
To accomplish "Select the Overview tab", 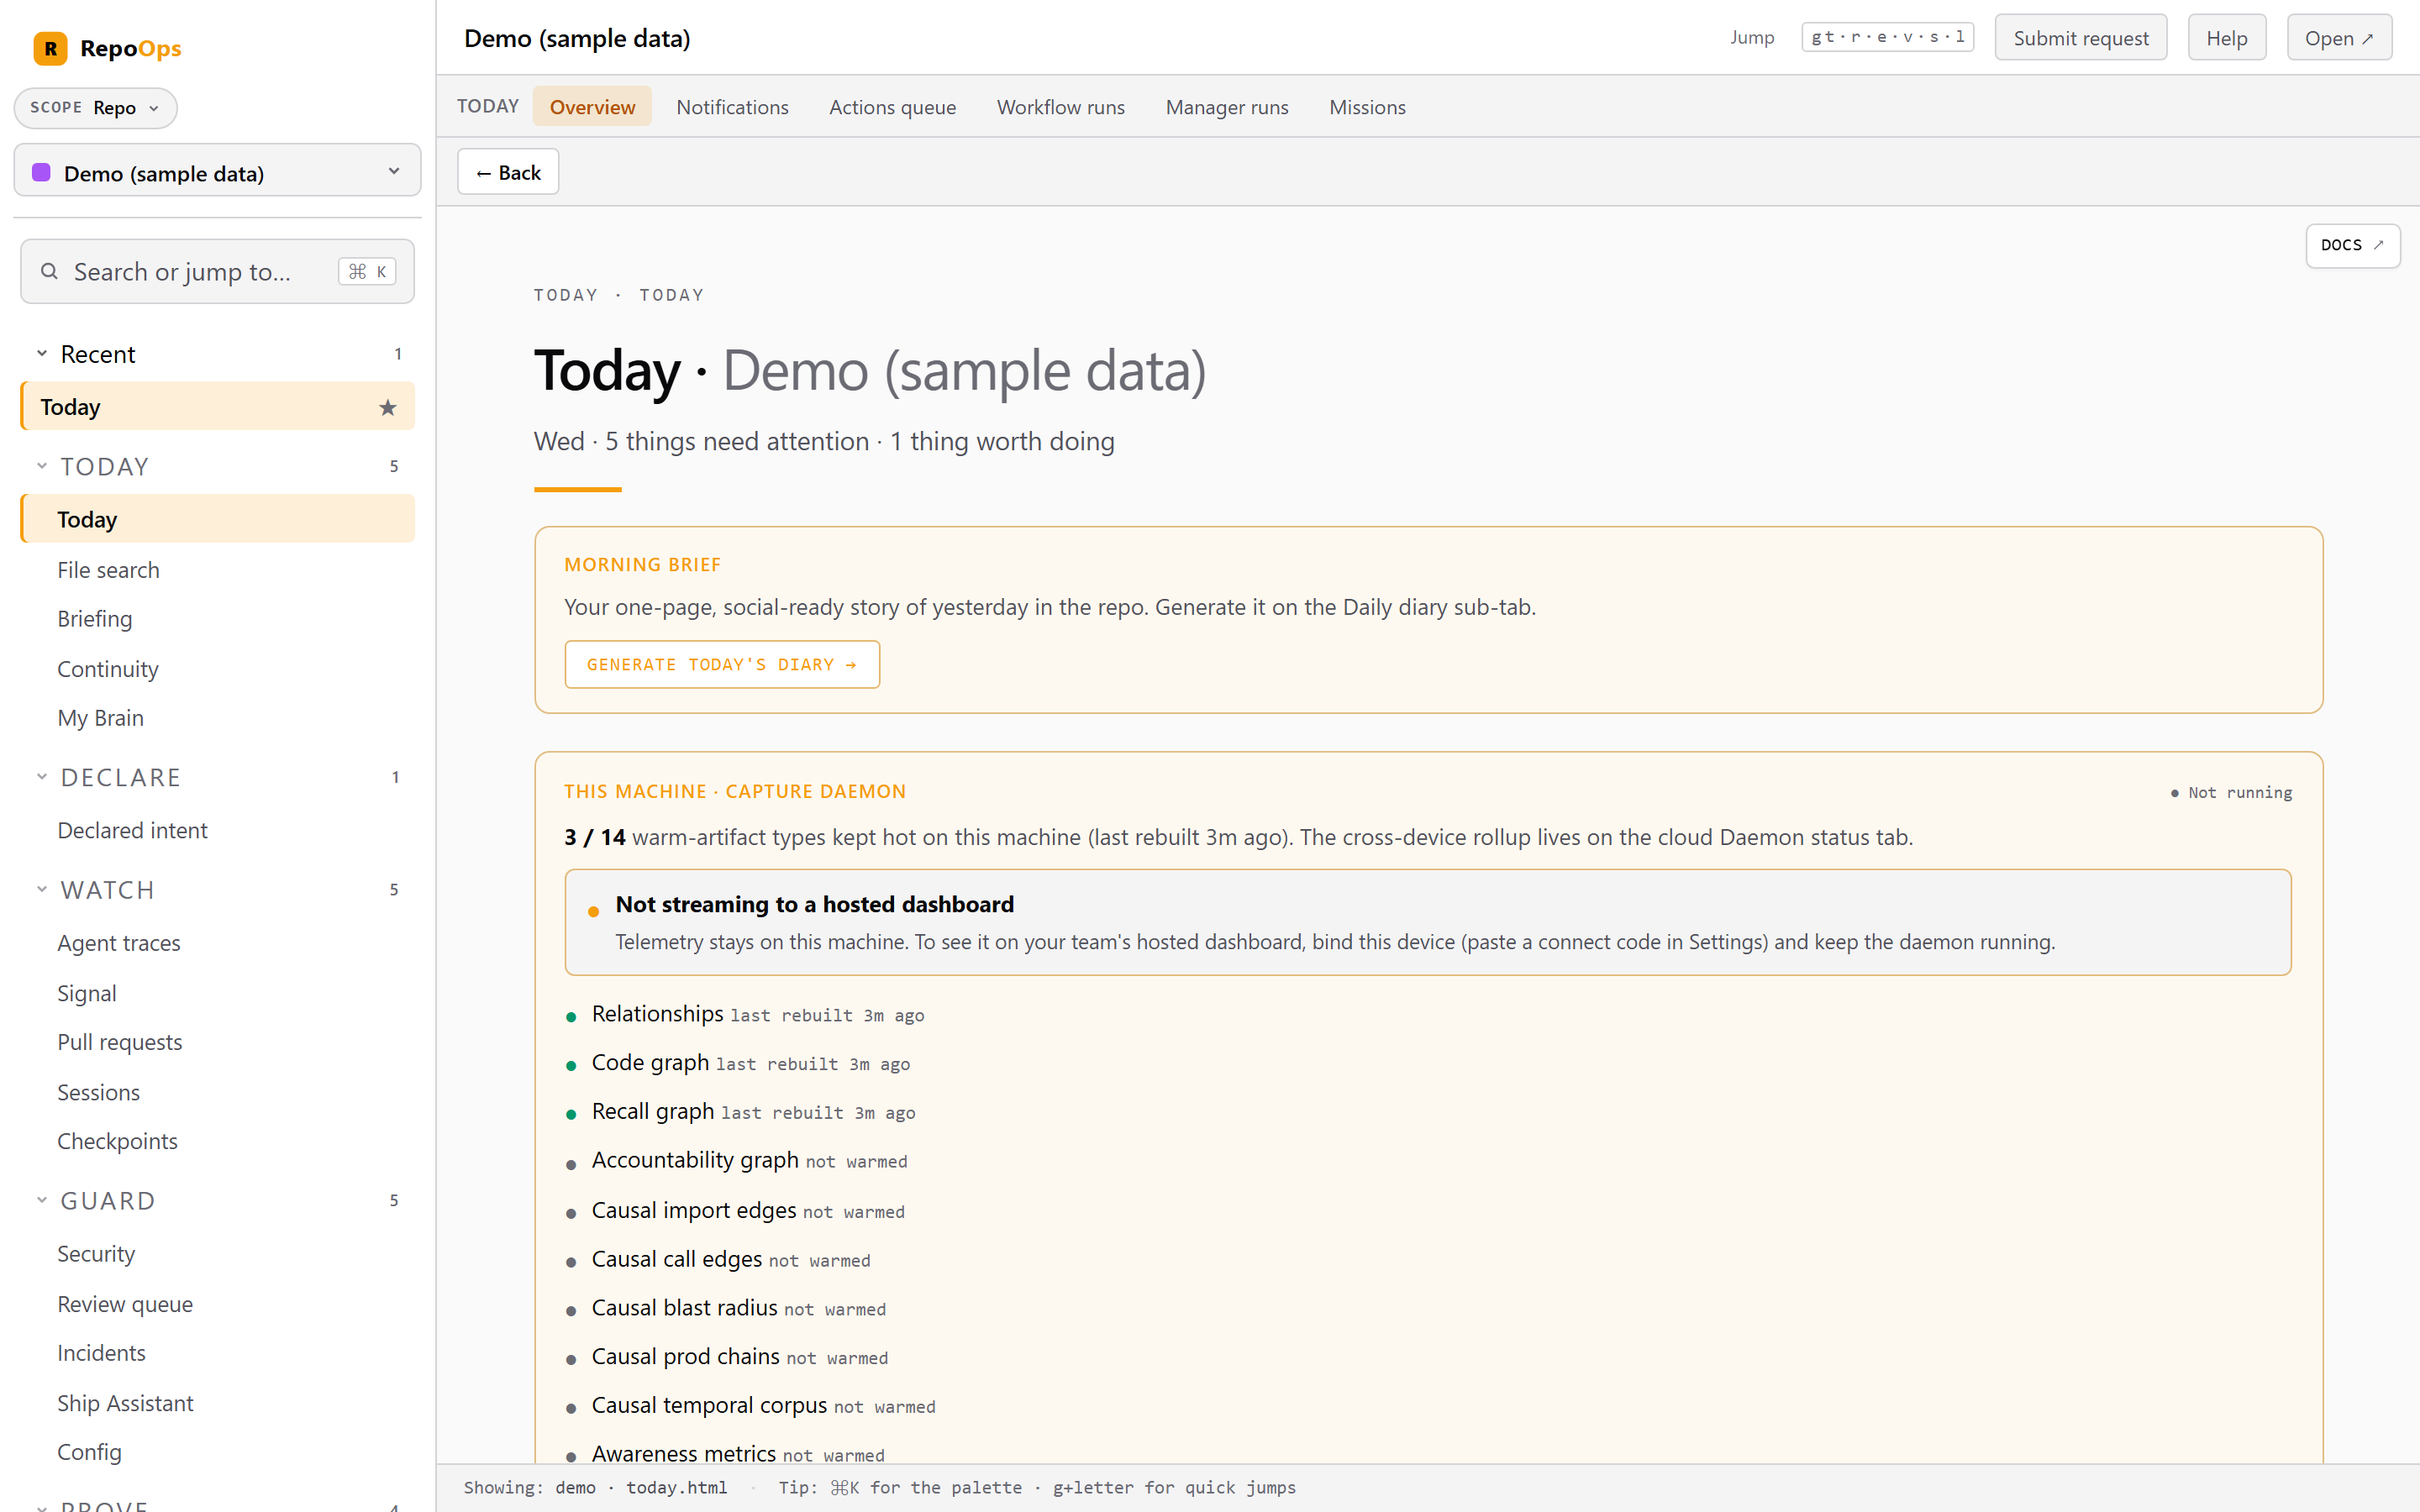I will pyautogui.click(x=592, y=107).
